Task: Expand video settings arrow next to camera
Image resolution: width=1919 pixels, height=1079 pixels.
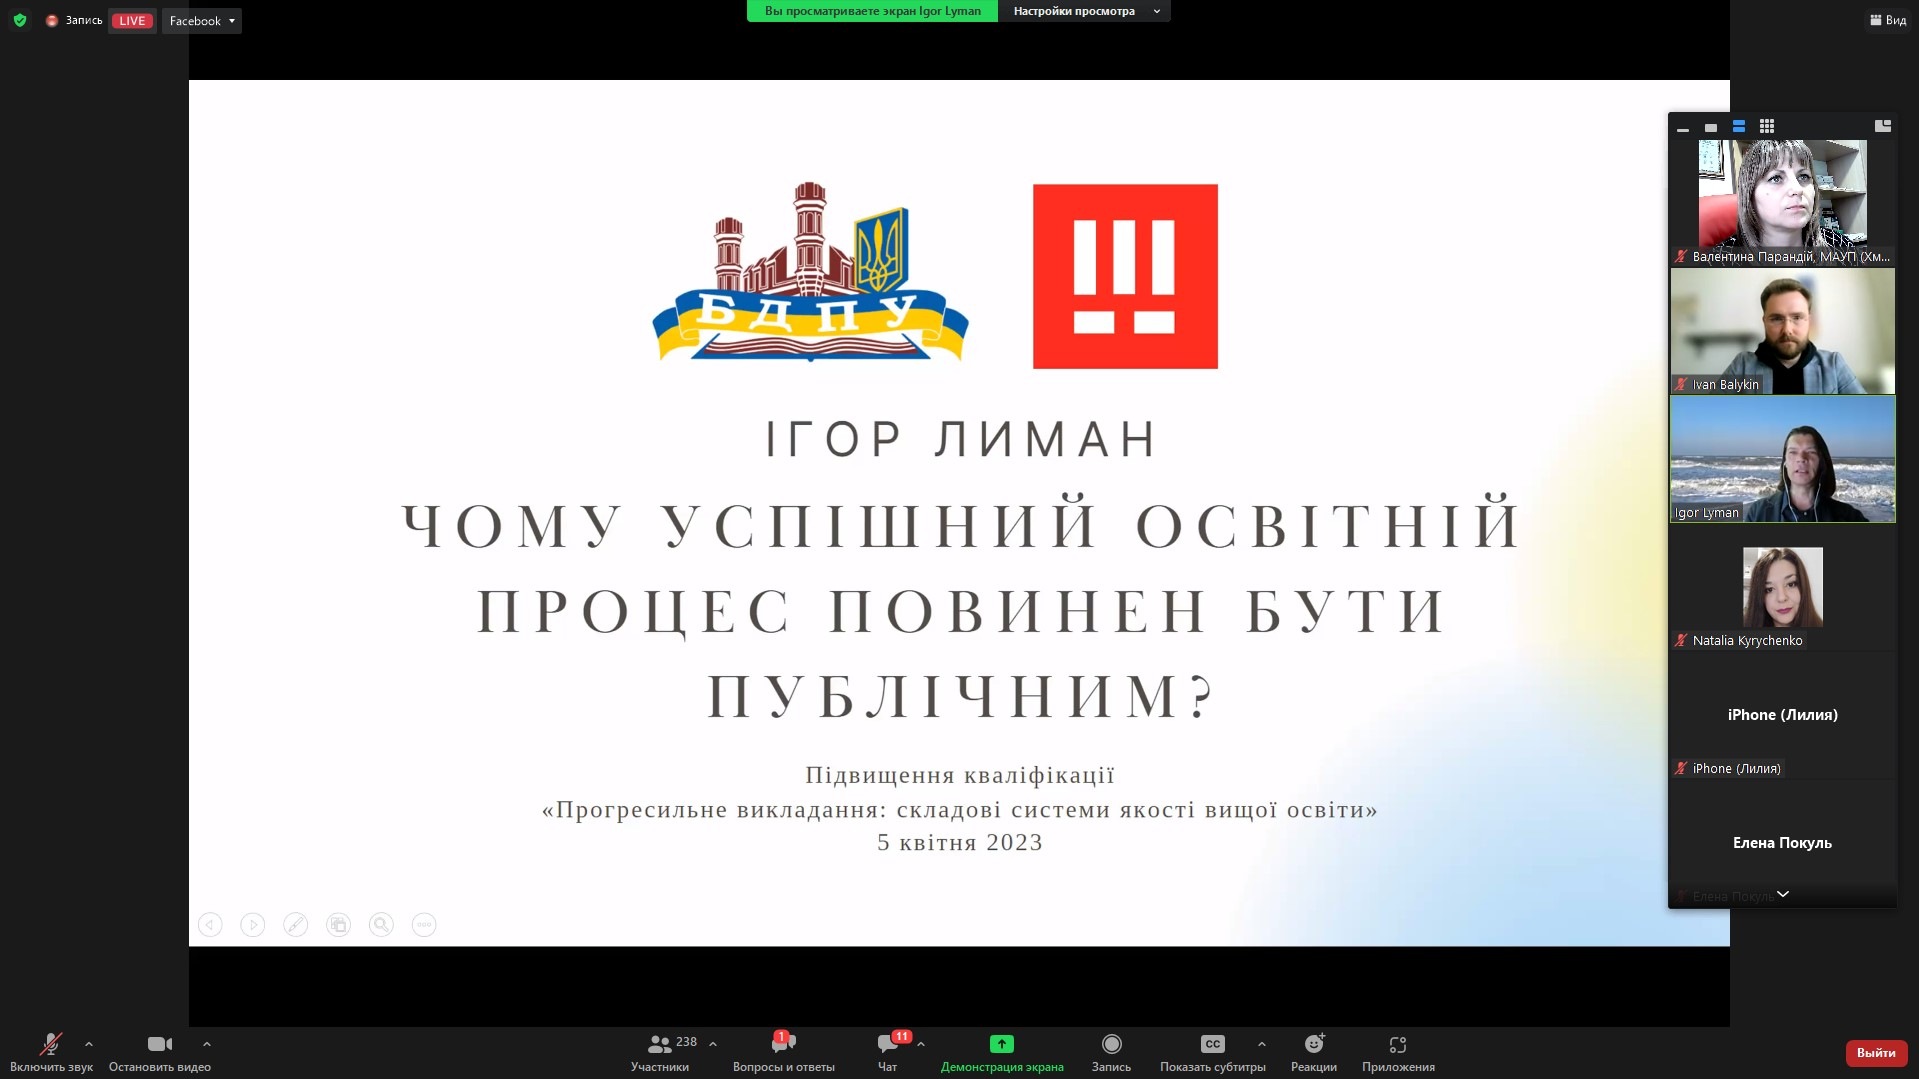Action: [207, 1044]
